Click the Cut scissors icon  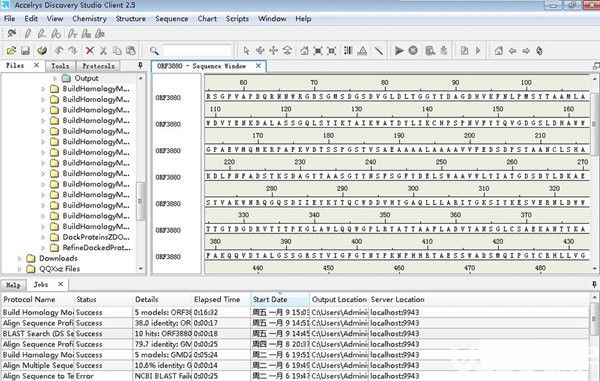pyautogui.click(x=103, y=50)
